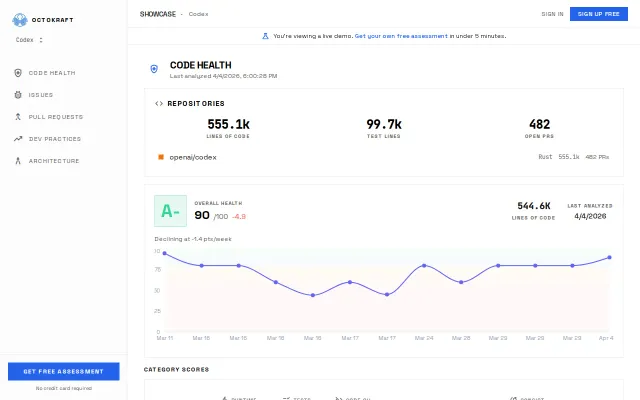640x400 pixels.
Task: Click the 544.6K lines of code value
Action: coord(534,206)
